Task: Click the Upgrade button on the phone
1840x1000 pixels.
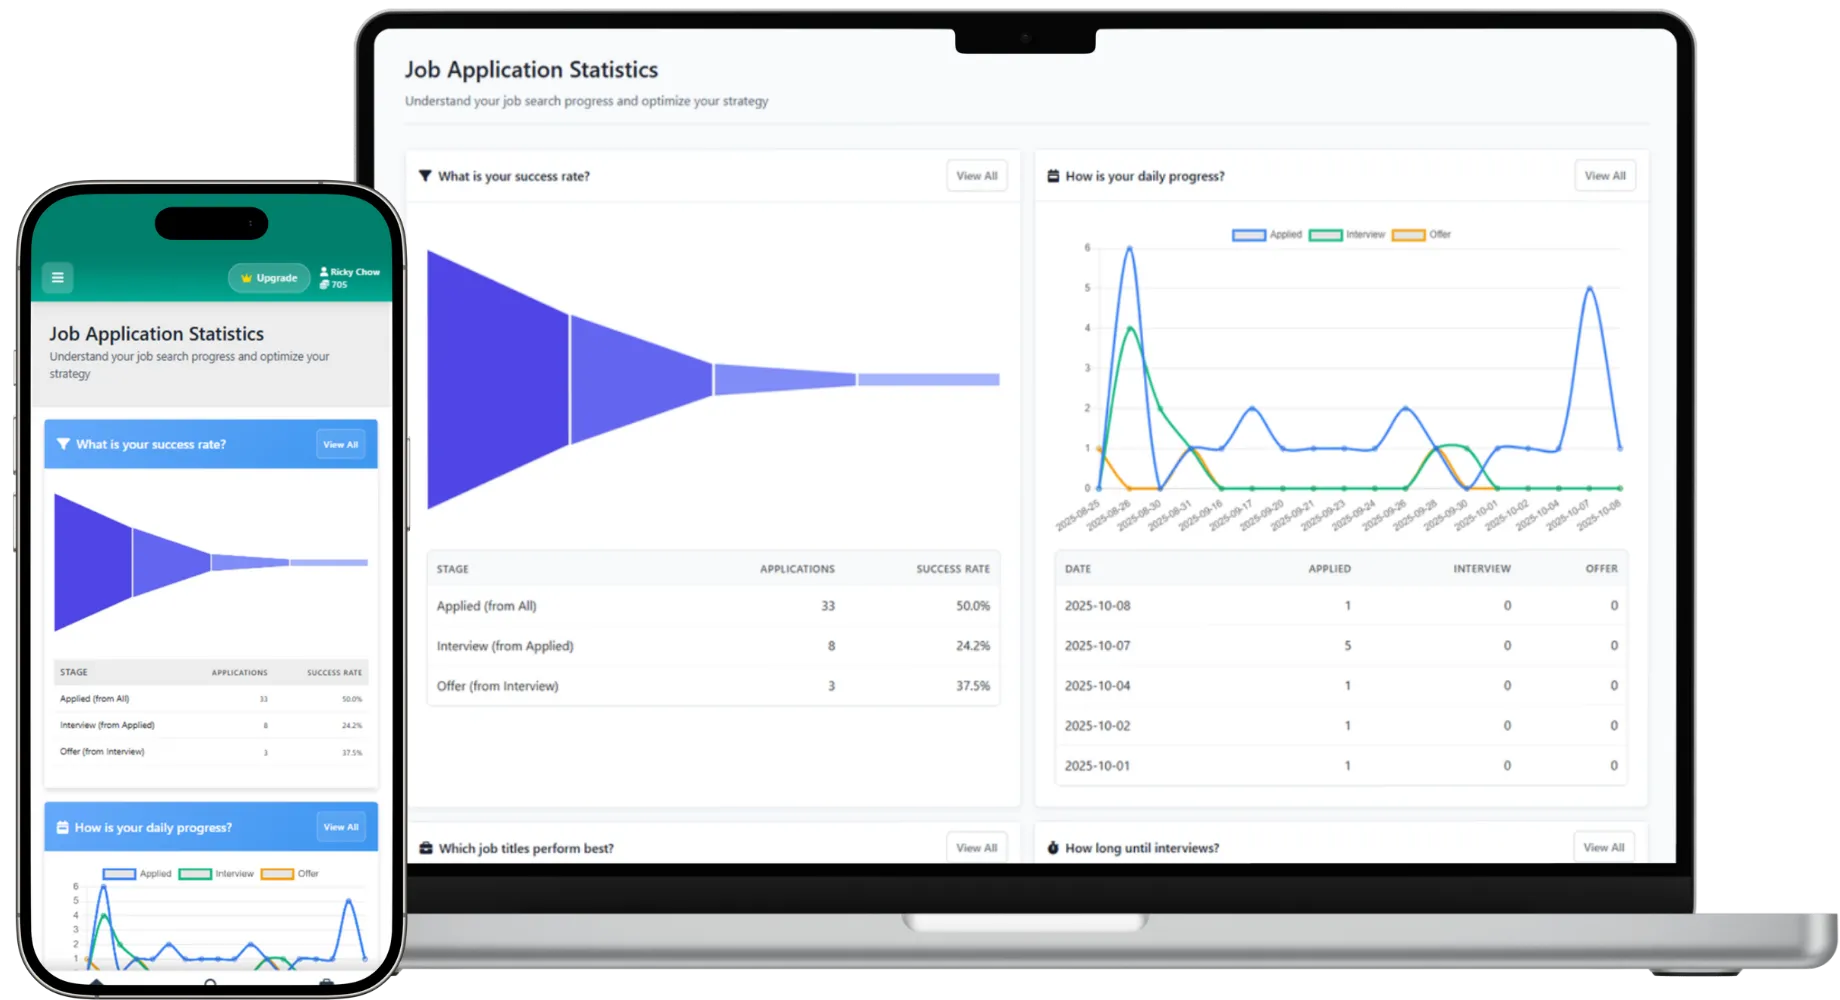Action: [x=268, y=278]
